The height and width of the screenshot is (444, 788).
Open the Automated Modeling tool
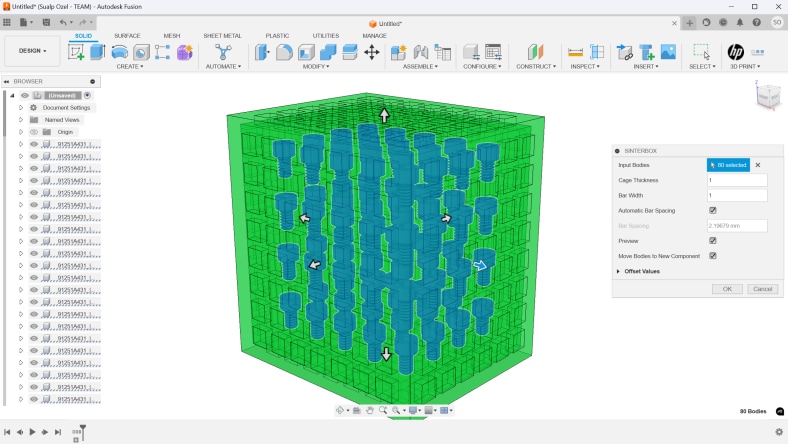click(223, 52)
